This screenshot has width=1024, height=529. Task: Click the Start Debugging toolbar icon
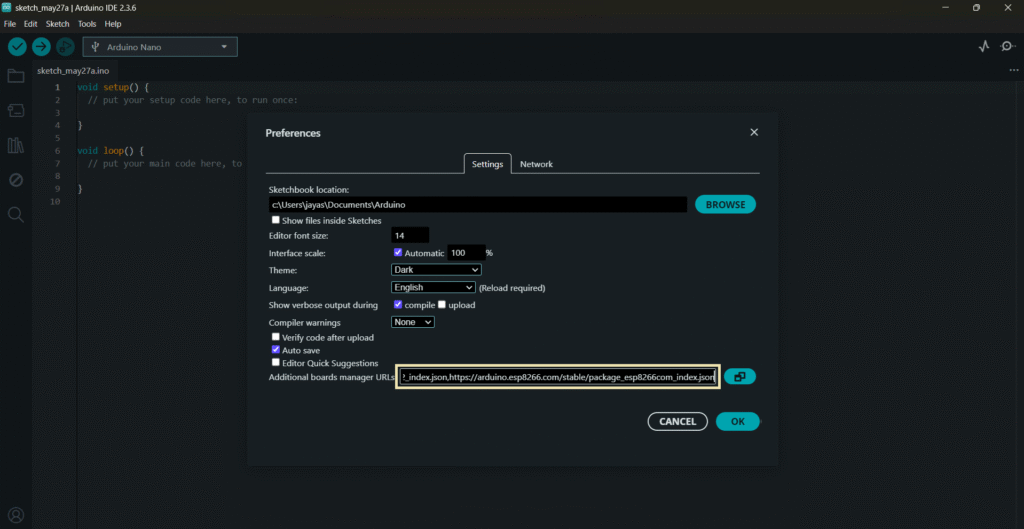coord(65,47)
